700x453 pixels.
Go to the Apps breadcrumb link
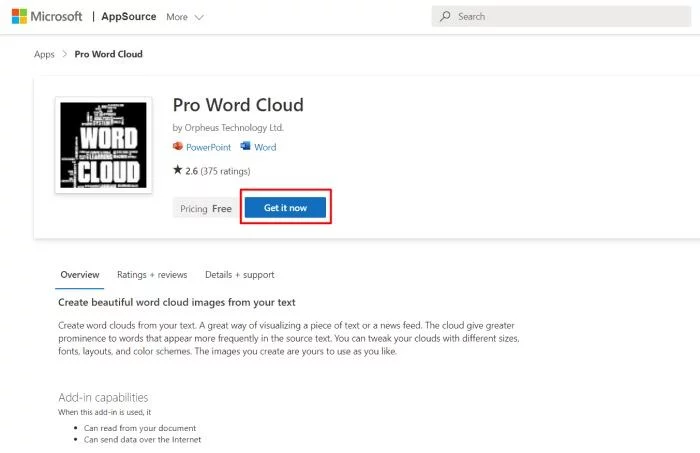(x=44, y=54)
